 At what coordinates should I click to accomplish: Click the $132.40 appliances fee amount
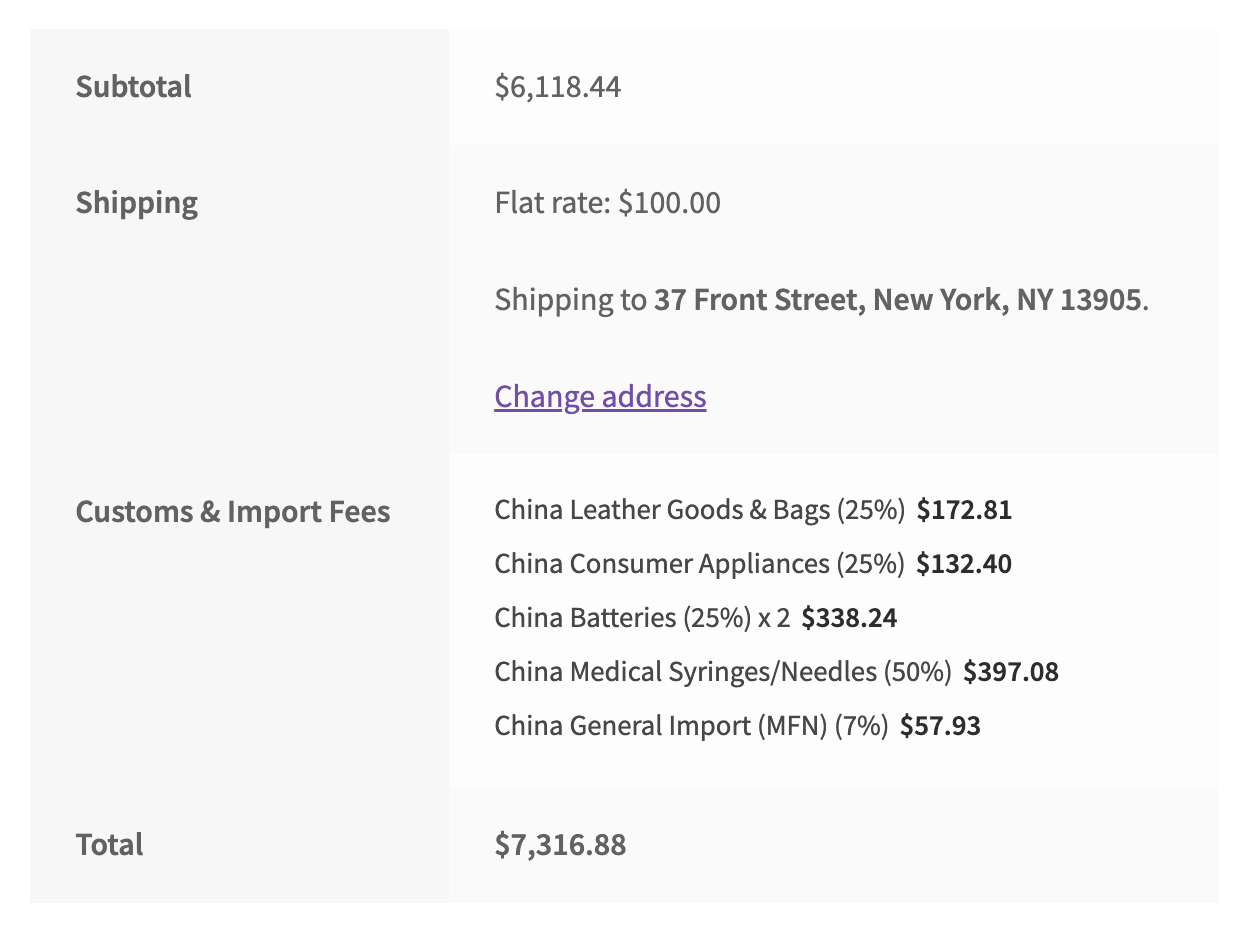964,564
